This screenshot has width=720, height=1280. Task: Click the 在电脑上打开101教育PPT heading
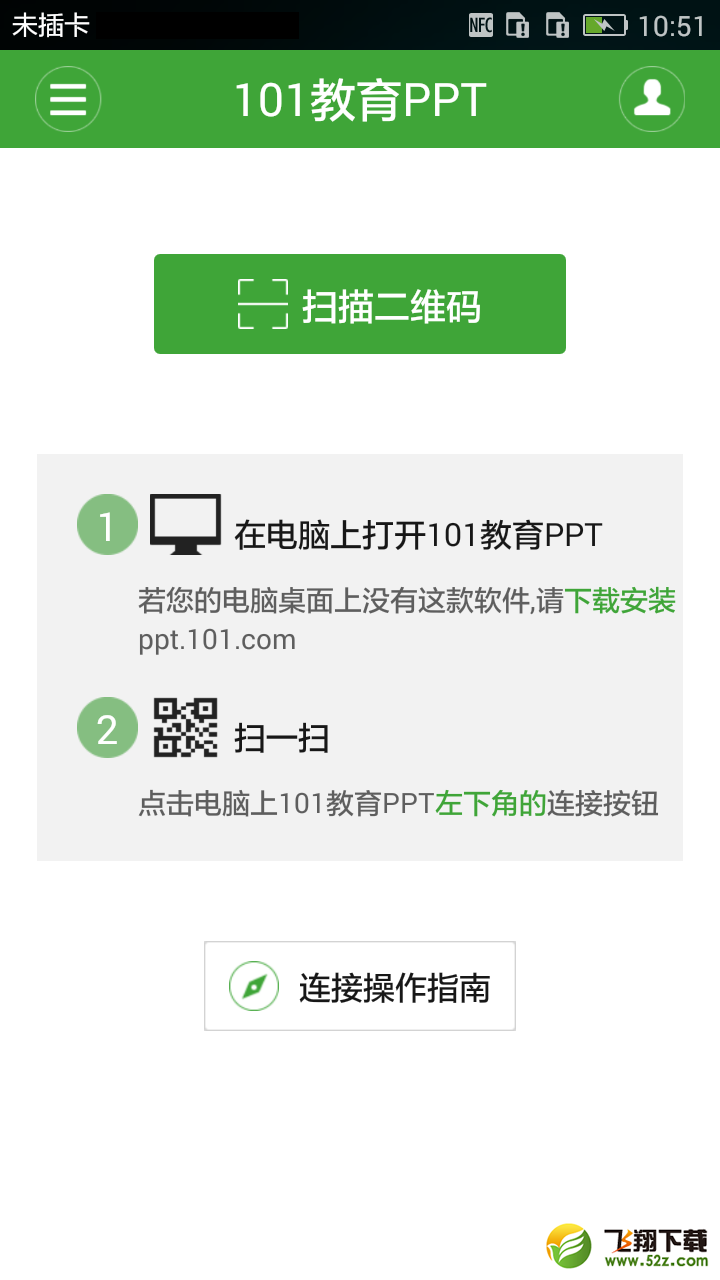[x=418, y=535]
